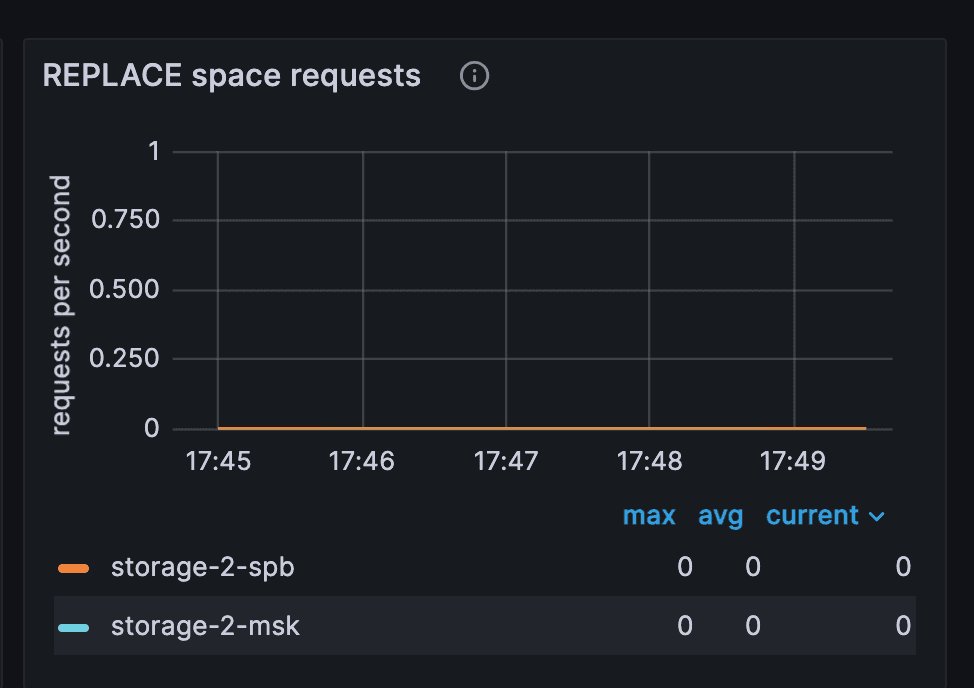The width and height of the screenshot is (974, 688).
Task: Toggle storage-2-spb series visibility
Action: point(202,568)
